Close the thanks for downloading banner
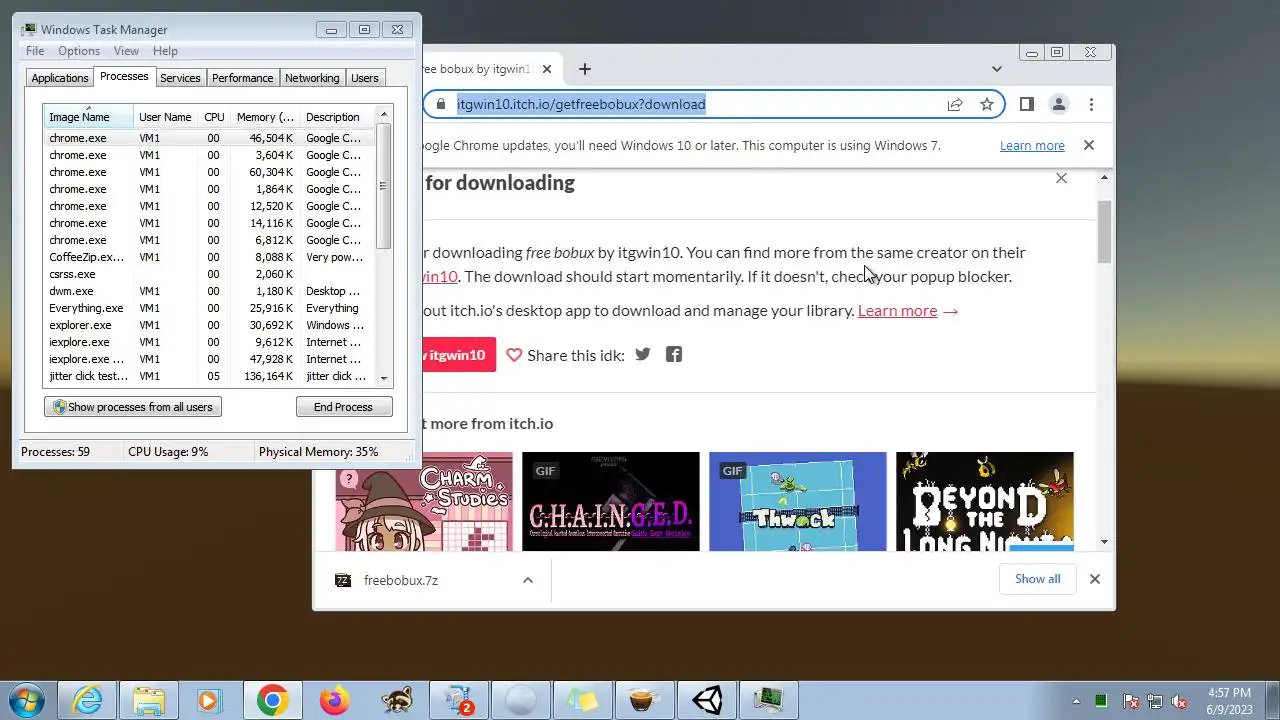Viewport: 1280px width, 720px height. click(1061, 178)
